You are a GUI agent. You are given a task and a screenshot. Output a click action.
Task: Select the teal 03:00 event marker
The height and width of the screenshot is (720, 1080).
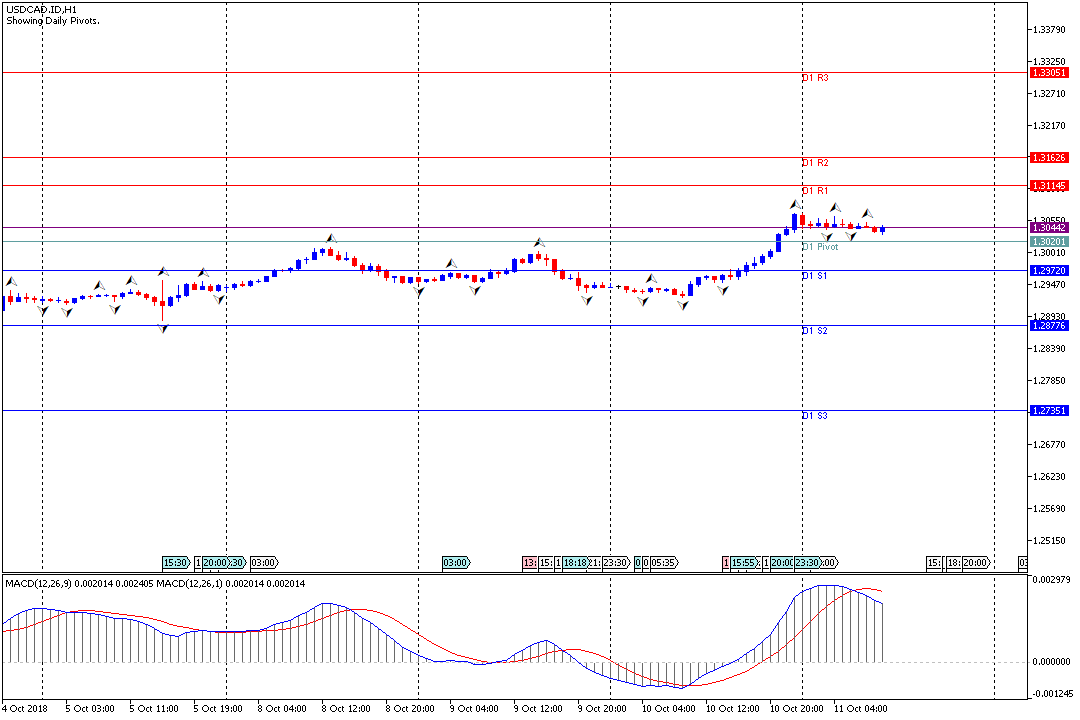coord(456,563)
